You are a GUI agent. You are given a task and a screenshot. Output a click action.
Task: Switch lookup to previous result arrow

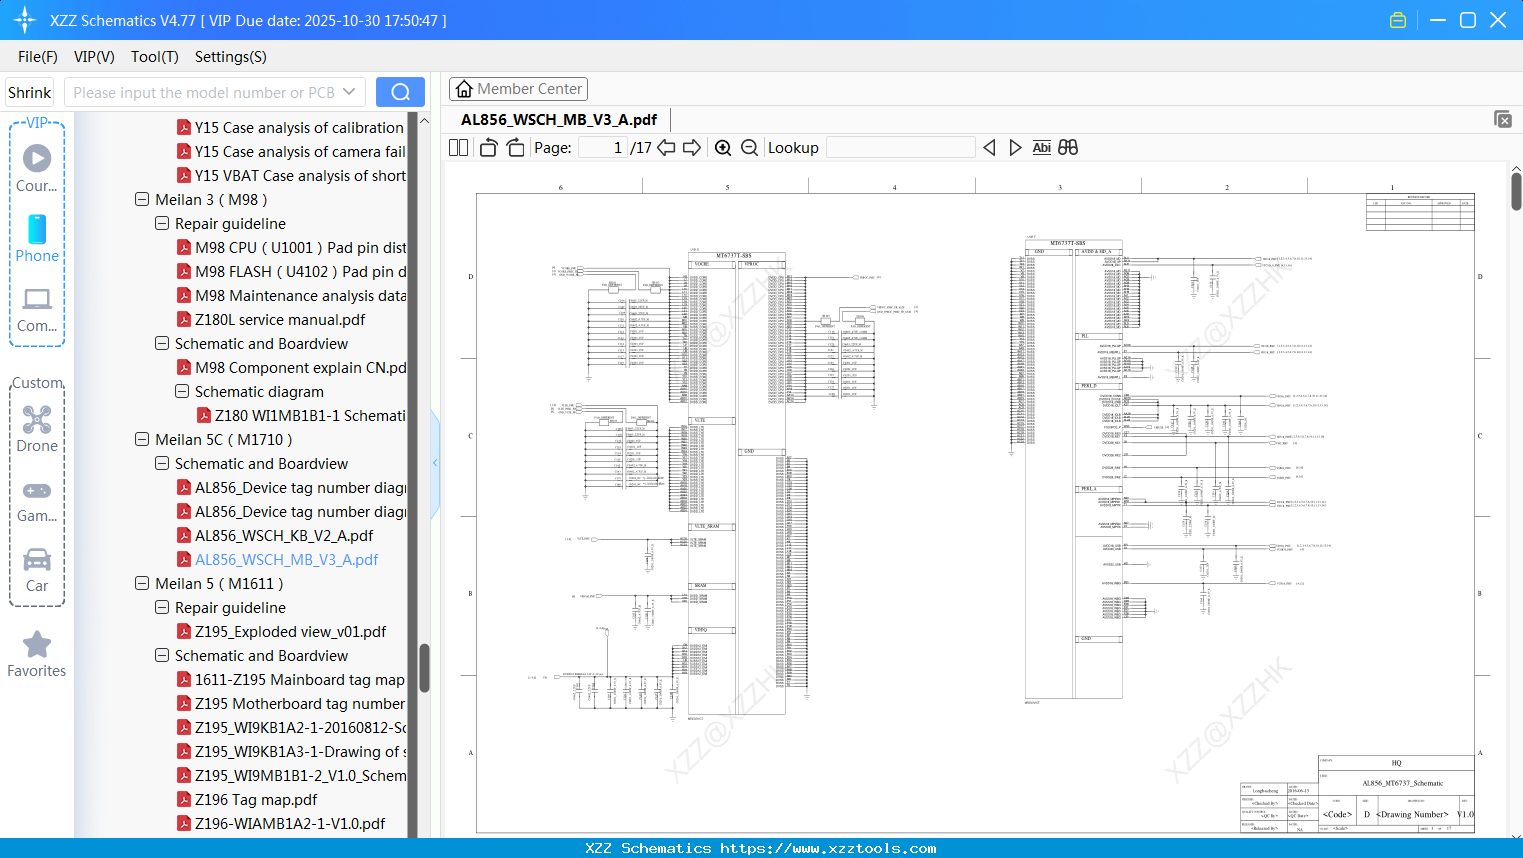989,147
